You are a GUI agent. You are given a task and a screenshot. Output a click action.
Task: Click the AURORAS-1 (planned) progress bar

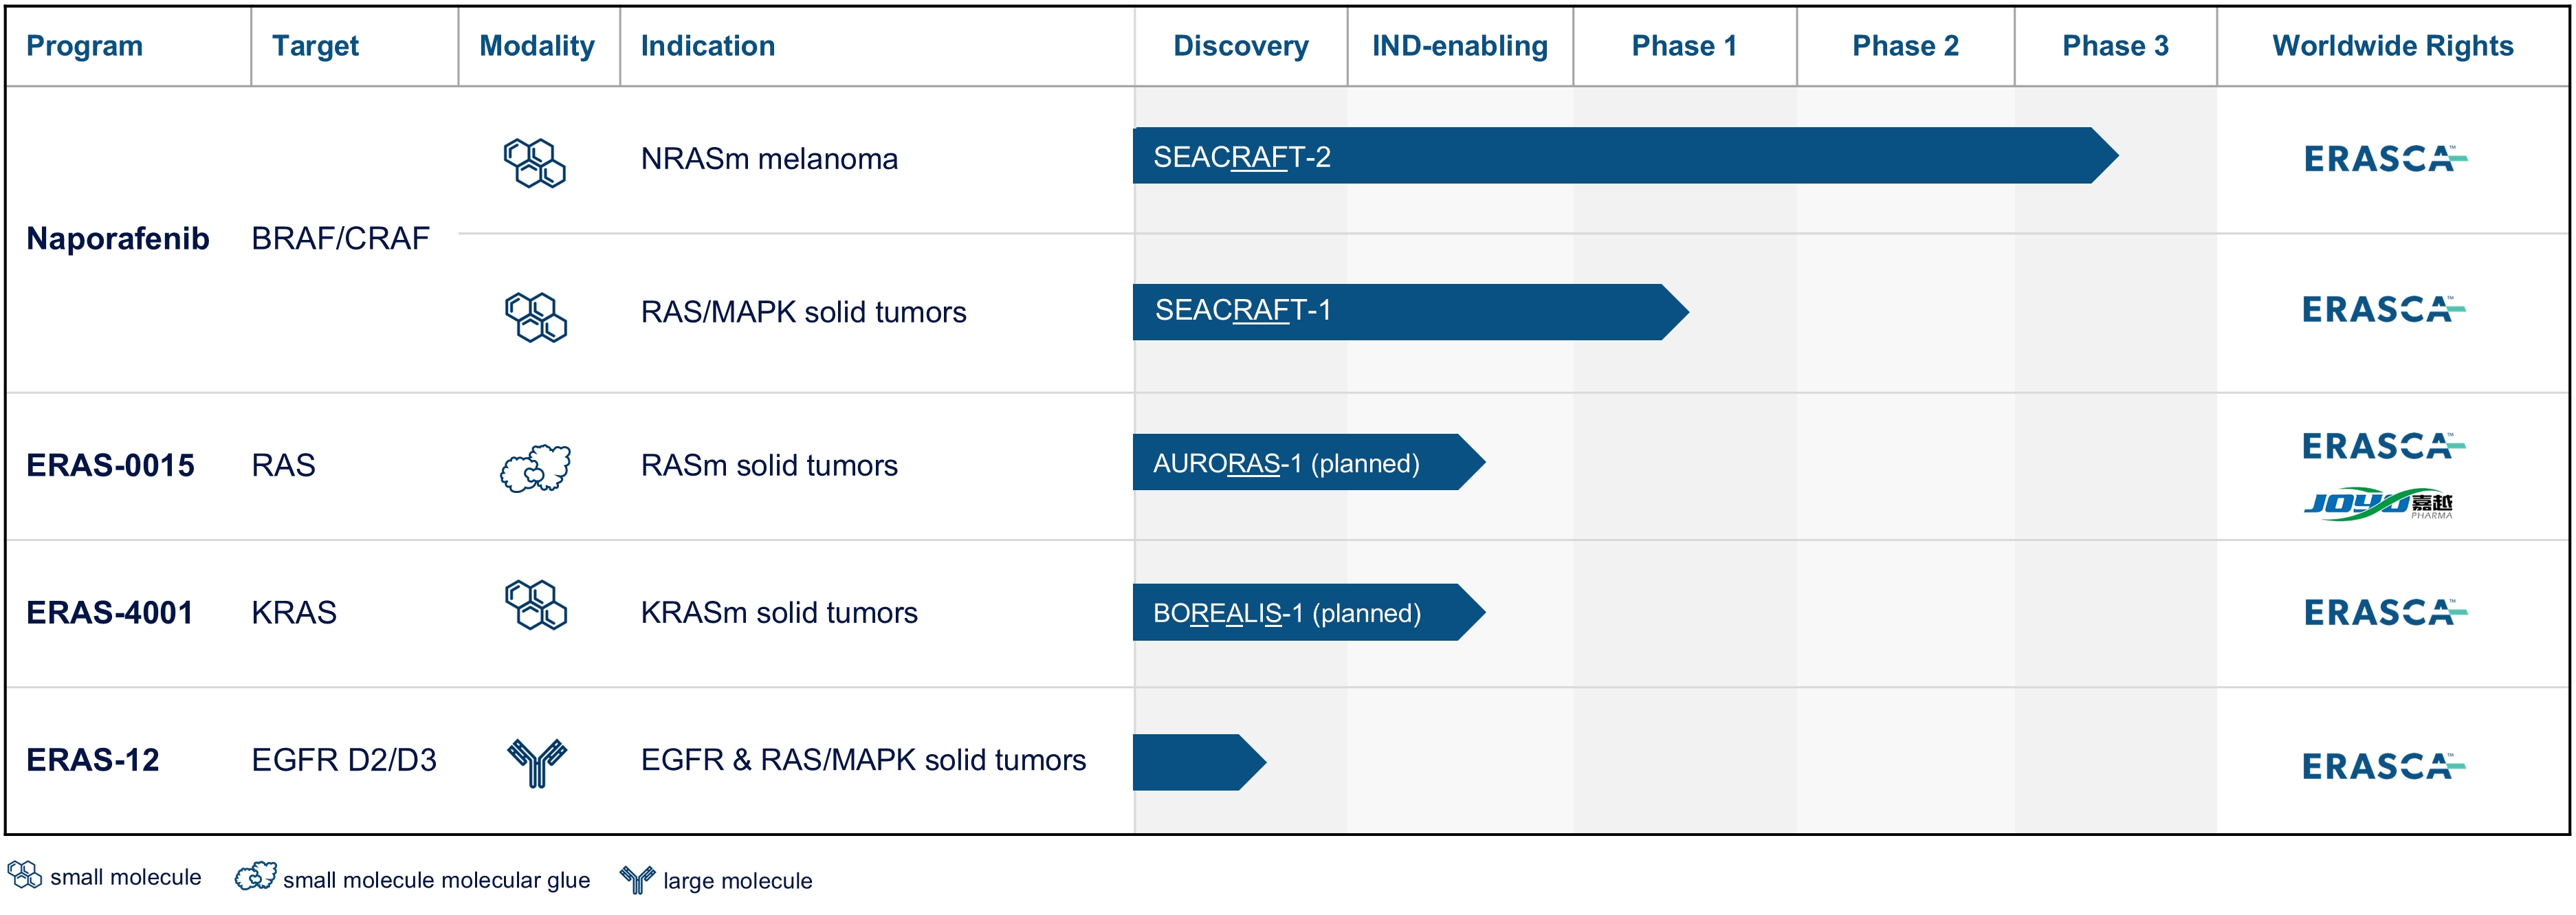pos(1300,462)
